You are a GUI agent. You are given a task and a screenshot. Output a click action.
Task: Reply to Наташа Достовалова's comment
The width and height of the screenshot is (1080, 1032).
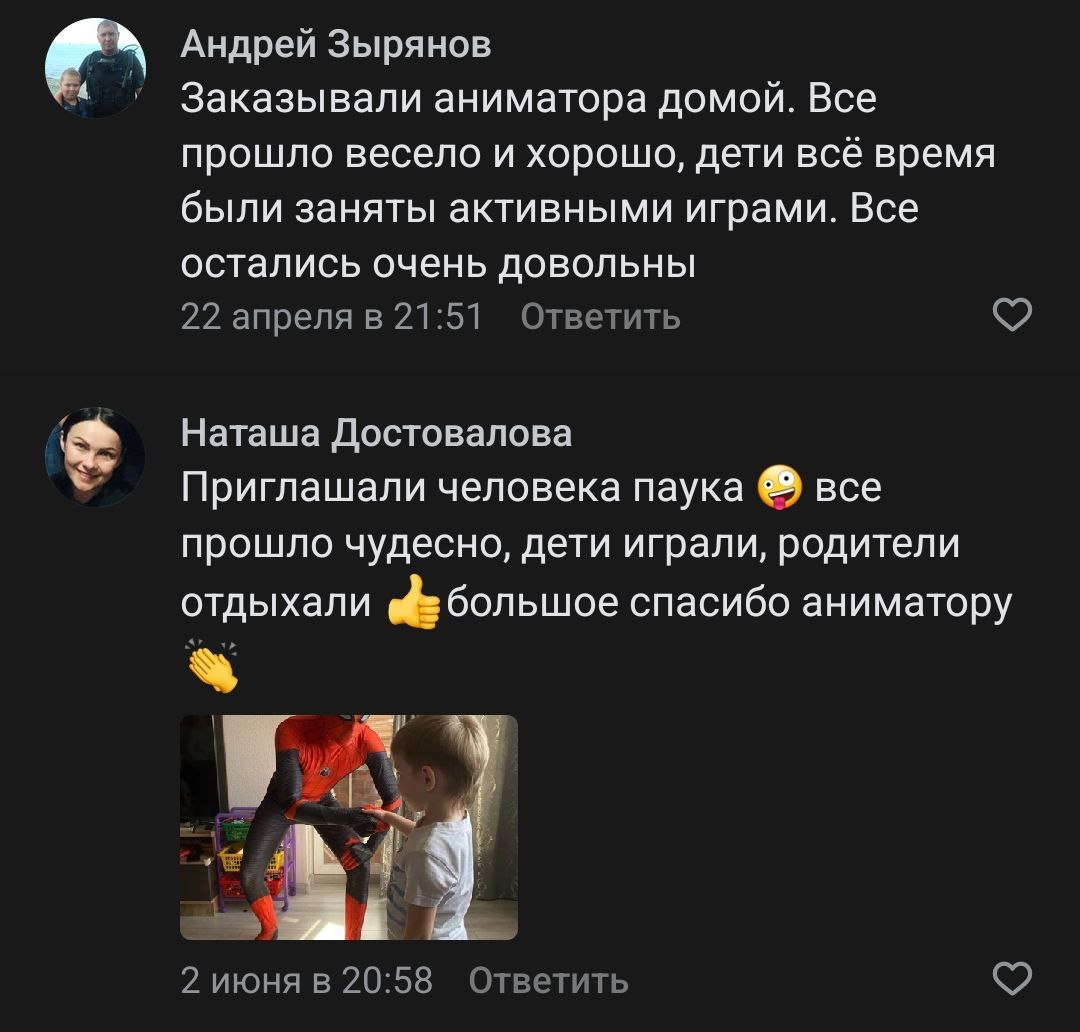point(548,980)
